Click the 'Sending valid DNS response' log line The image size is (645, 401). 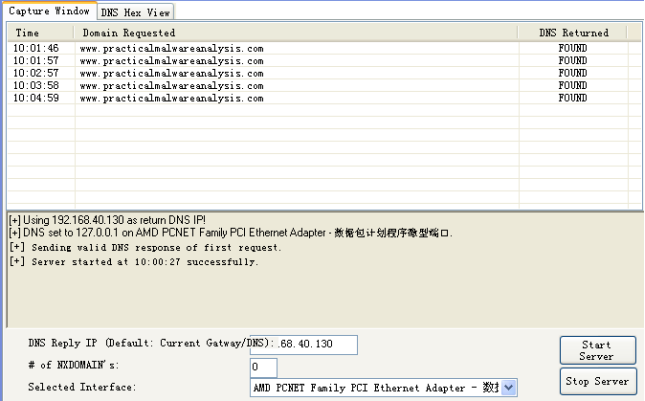[145, 248]
